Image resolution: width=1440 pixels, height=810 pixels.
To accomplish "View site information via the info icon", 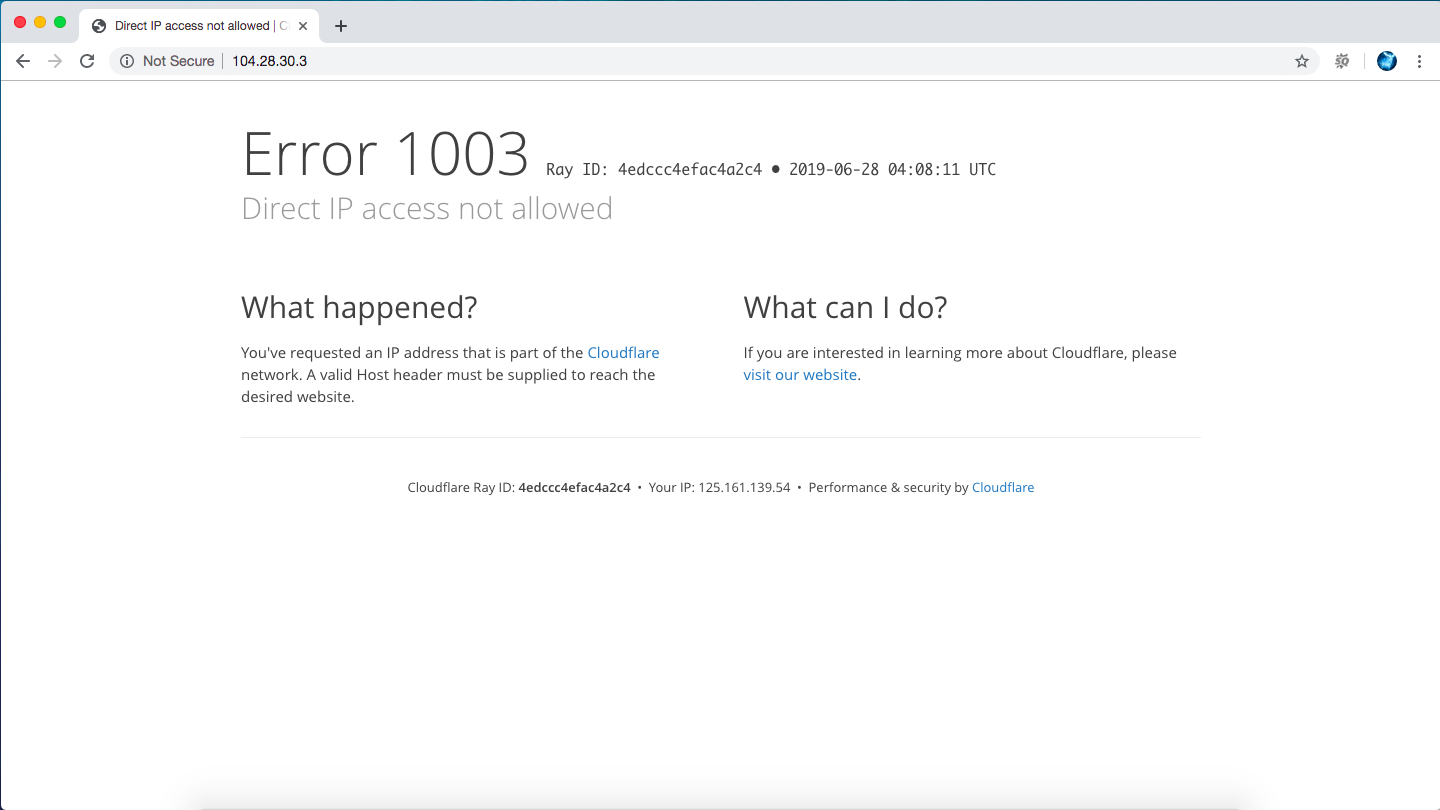I will (x=127, y=61).
